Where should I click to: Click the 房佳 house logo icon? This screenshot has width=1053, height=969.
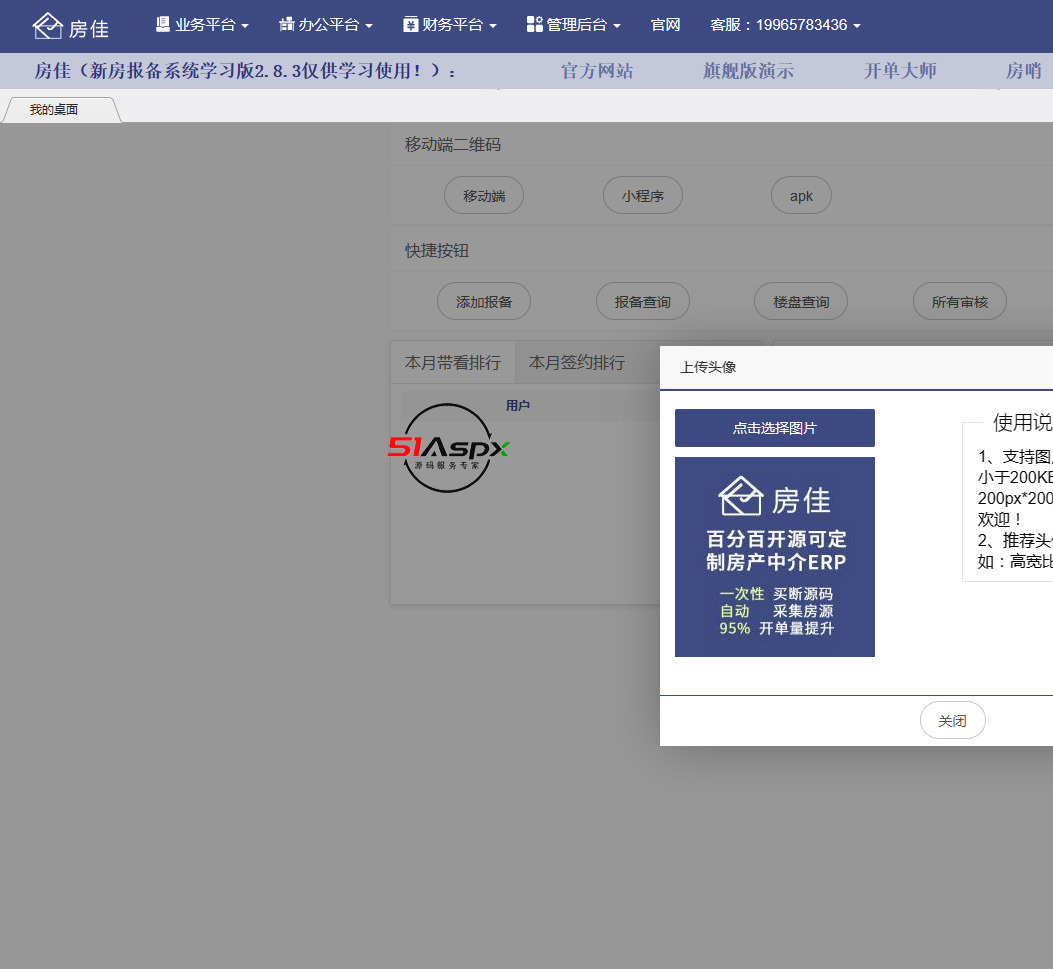48,26
